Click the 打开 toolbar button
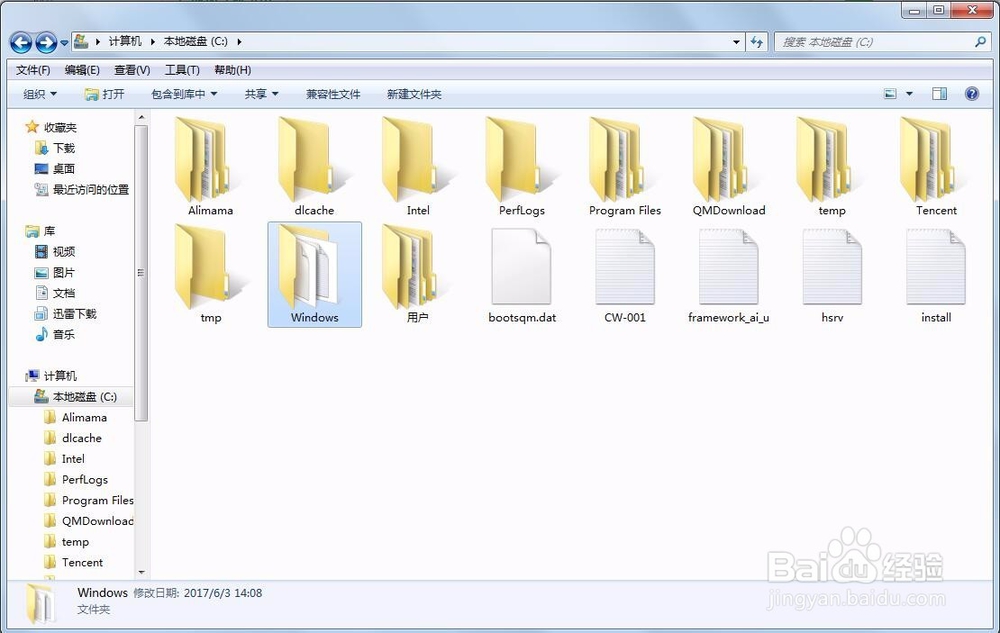This screenshot has height=633, width=1000. click(105, 94)
